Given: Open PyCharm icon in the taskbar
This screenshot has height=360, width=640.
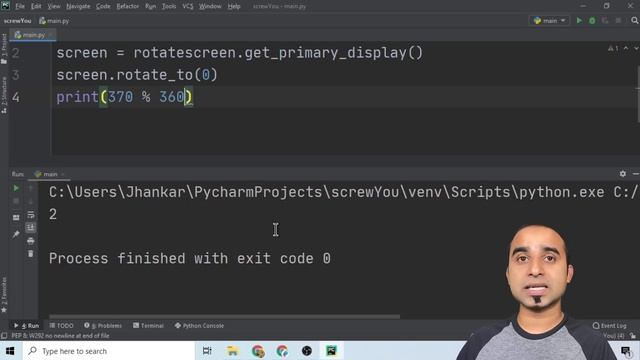Looking at the screenshot, I should (x=331, y=351).
